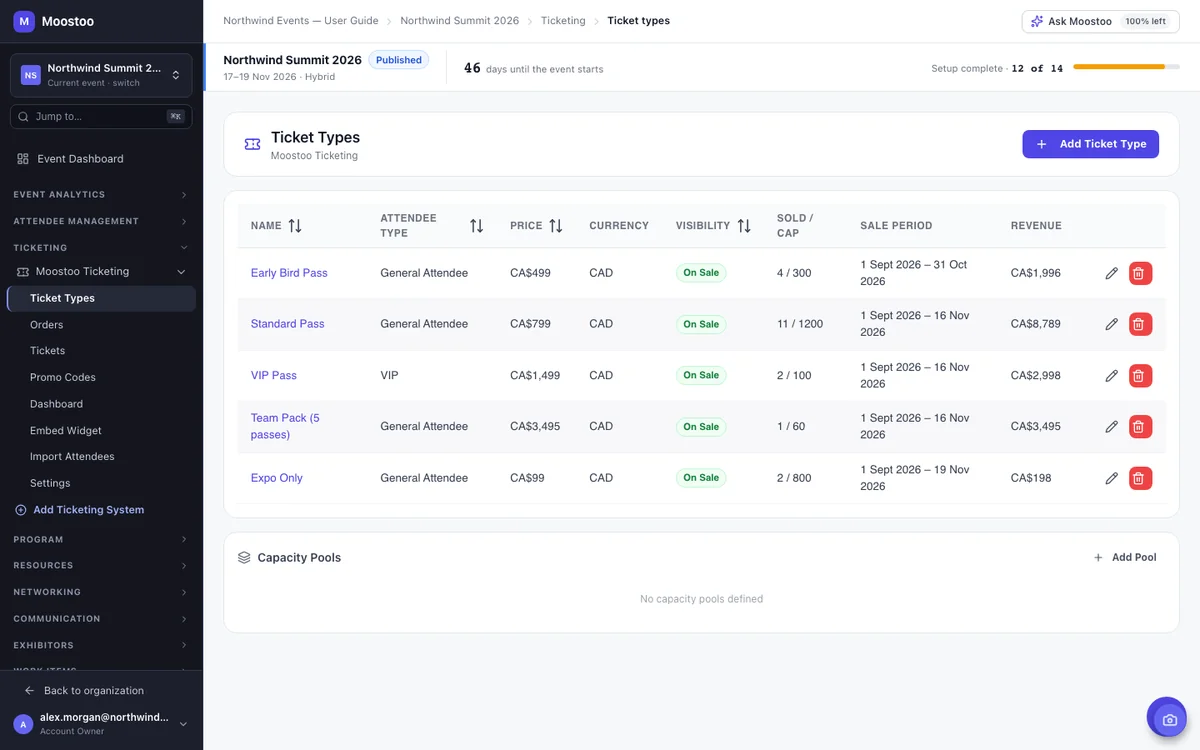Screen dimensions: 1200x750
Task: Open the alex.morgan account menu
Action: [101, 724]
